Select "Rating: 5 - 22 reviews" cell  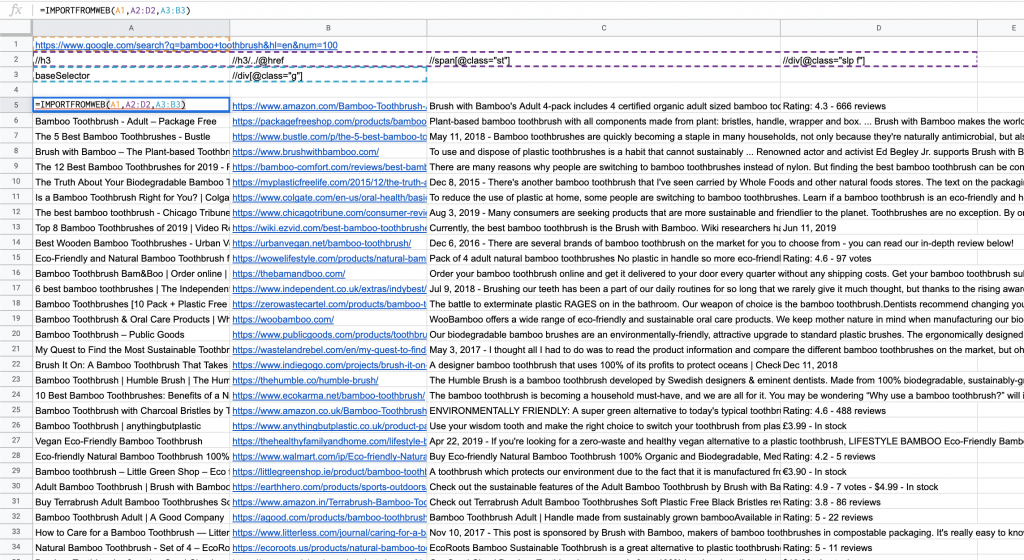click(878, 518)
